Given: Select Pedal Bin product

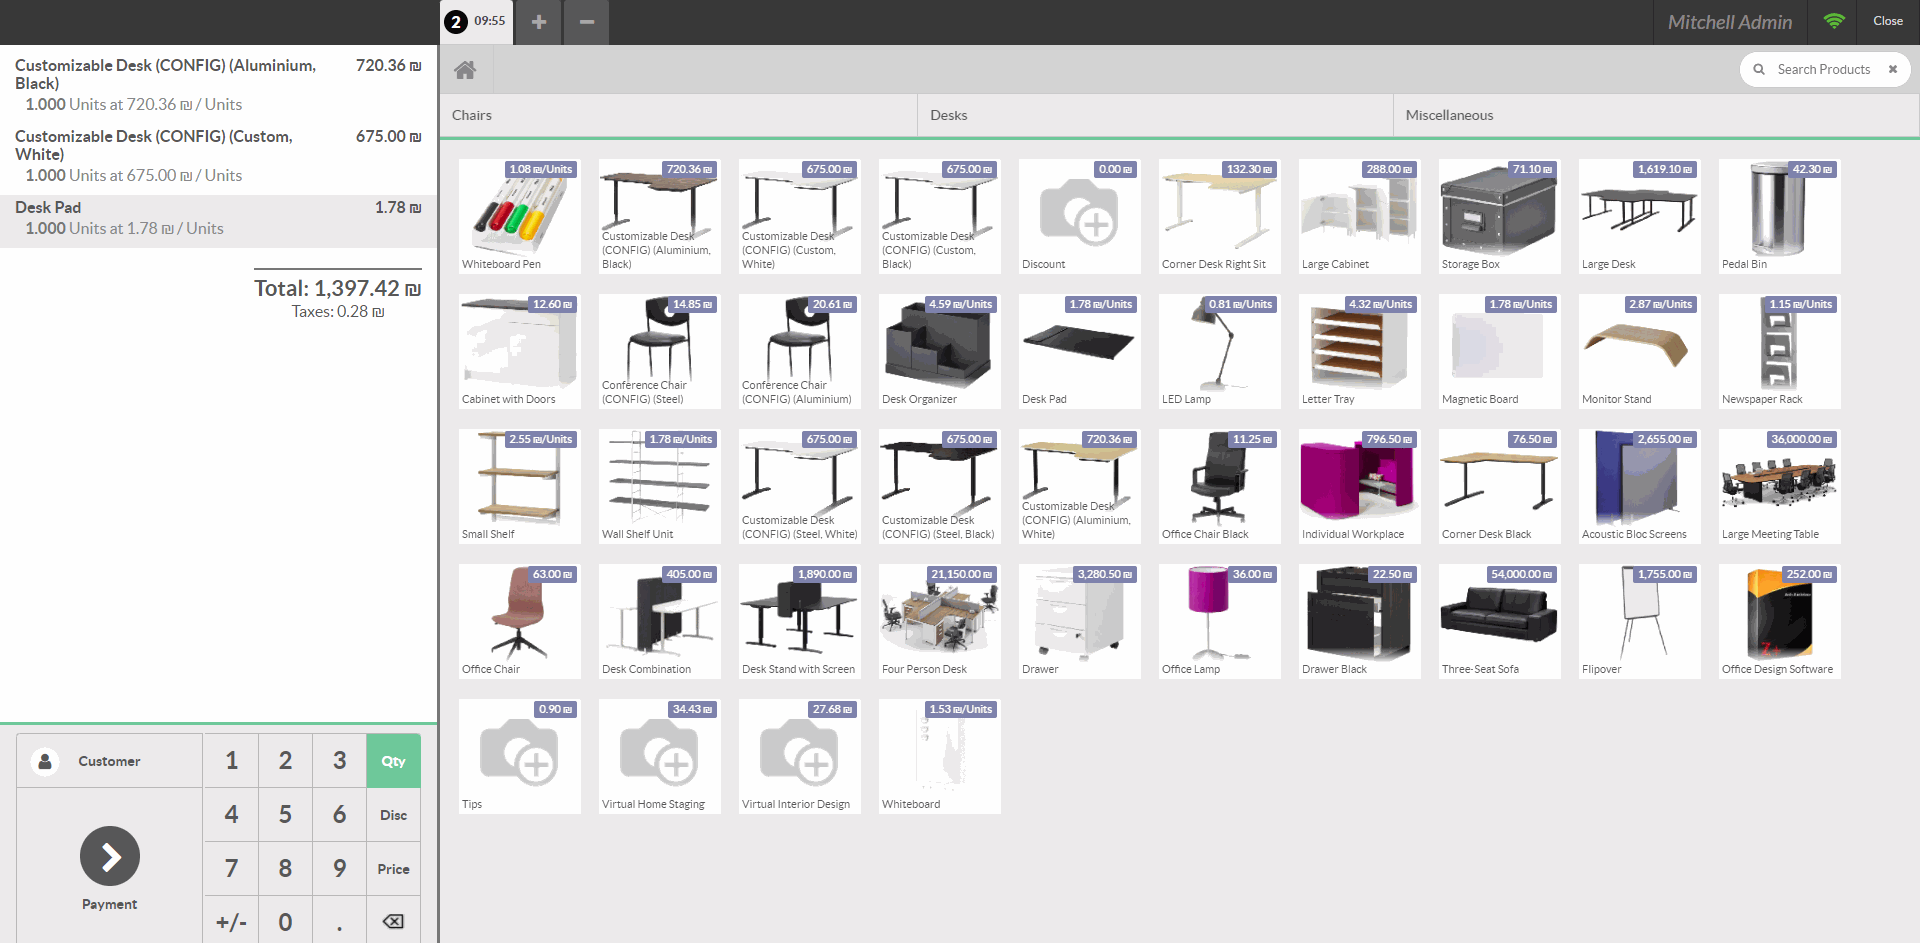Looking at the screenshot, I should coord(1780,216).
